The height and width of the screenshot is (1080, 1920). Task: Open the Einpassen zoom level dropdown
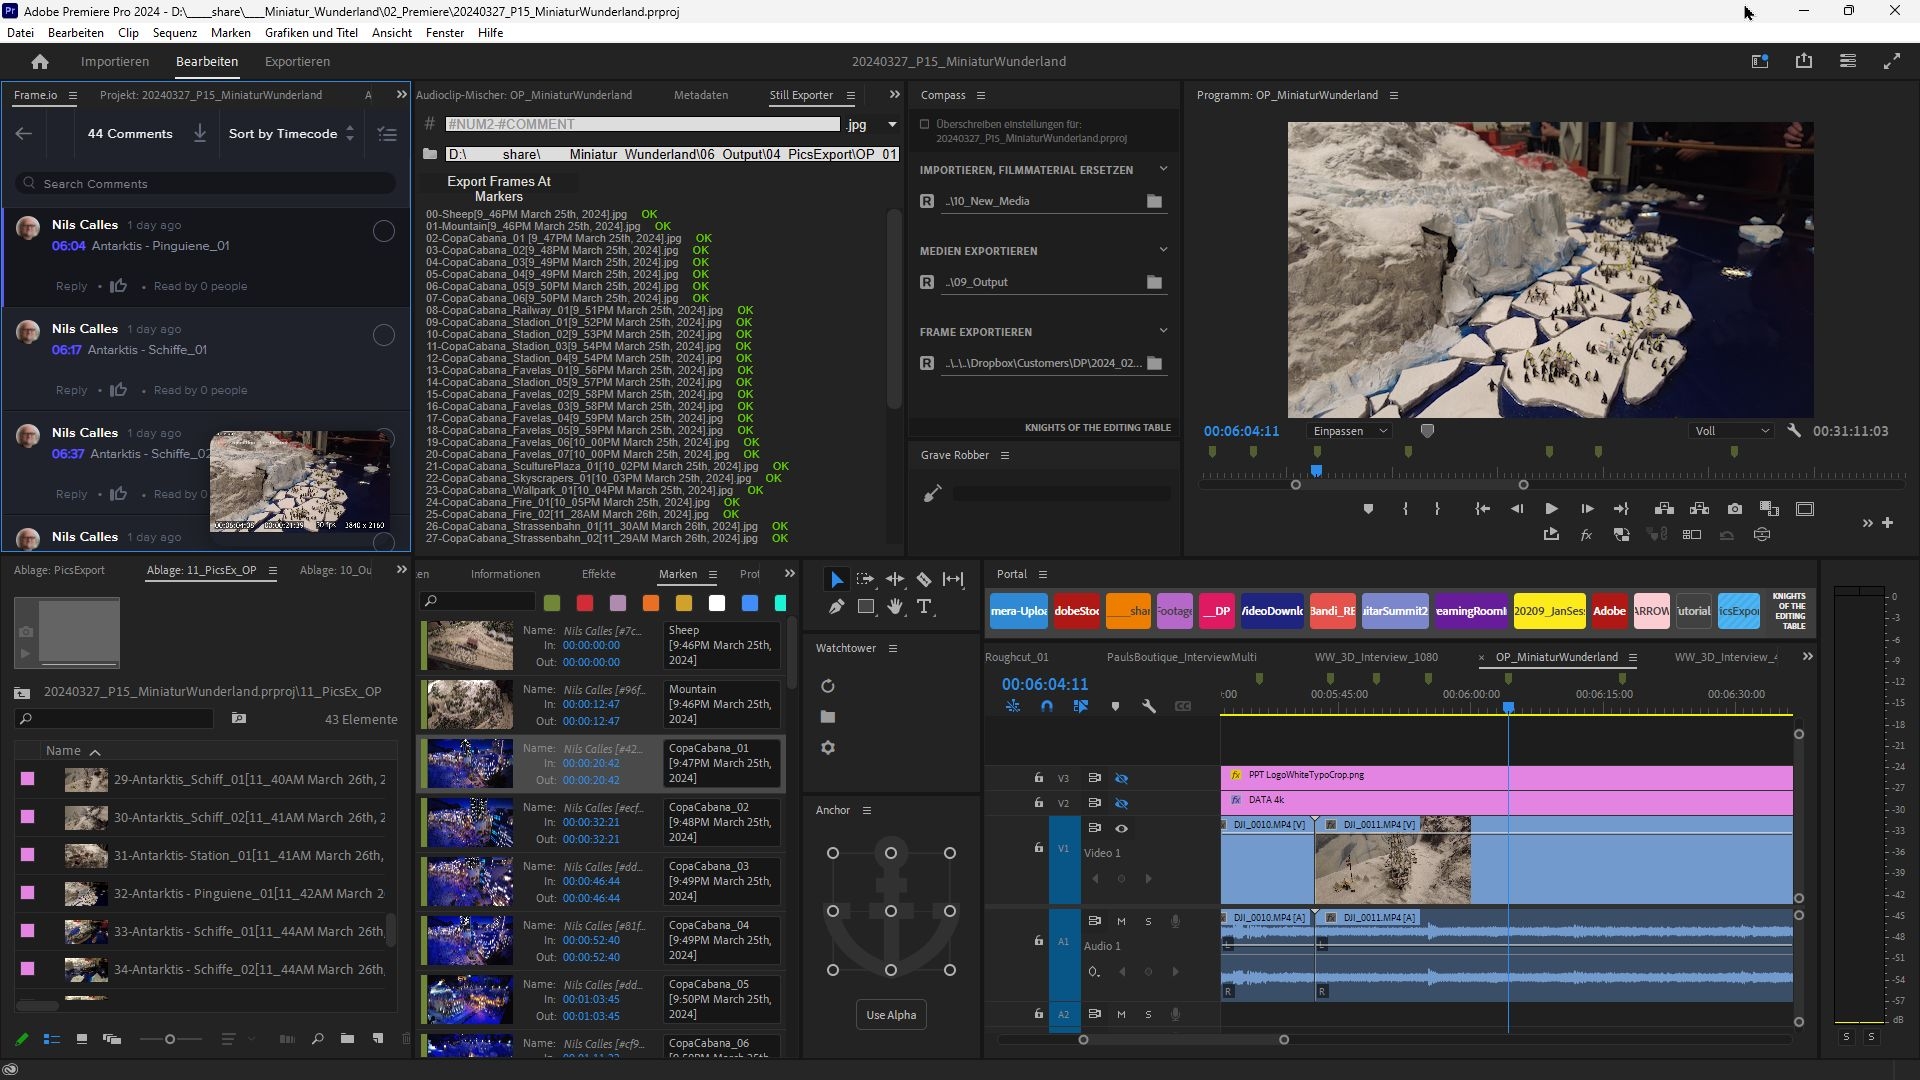click(x=1349, y=431)
